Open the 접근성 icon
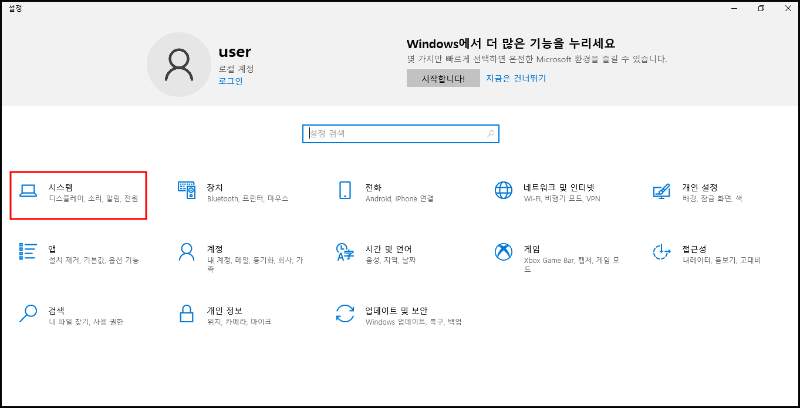The image size is (800, 408). pos(662,251)
